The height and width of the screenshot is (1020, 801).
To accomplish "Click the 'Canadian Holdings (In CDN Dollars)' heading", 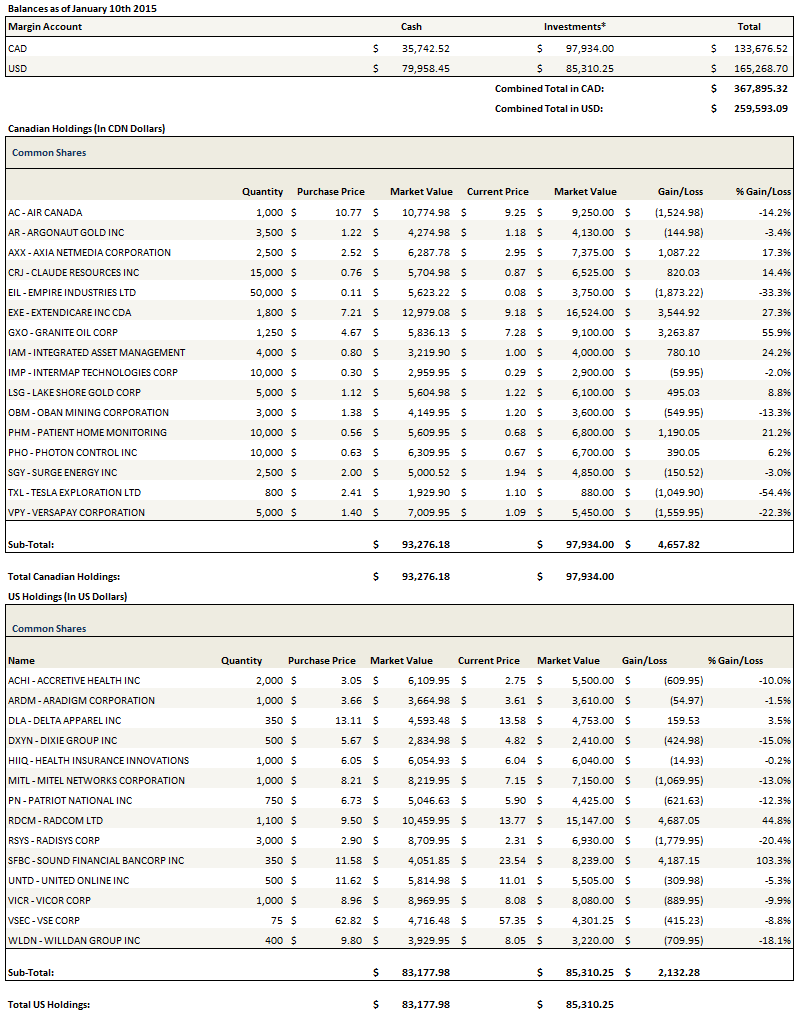I will (86, 129).
